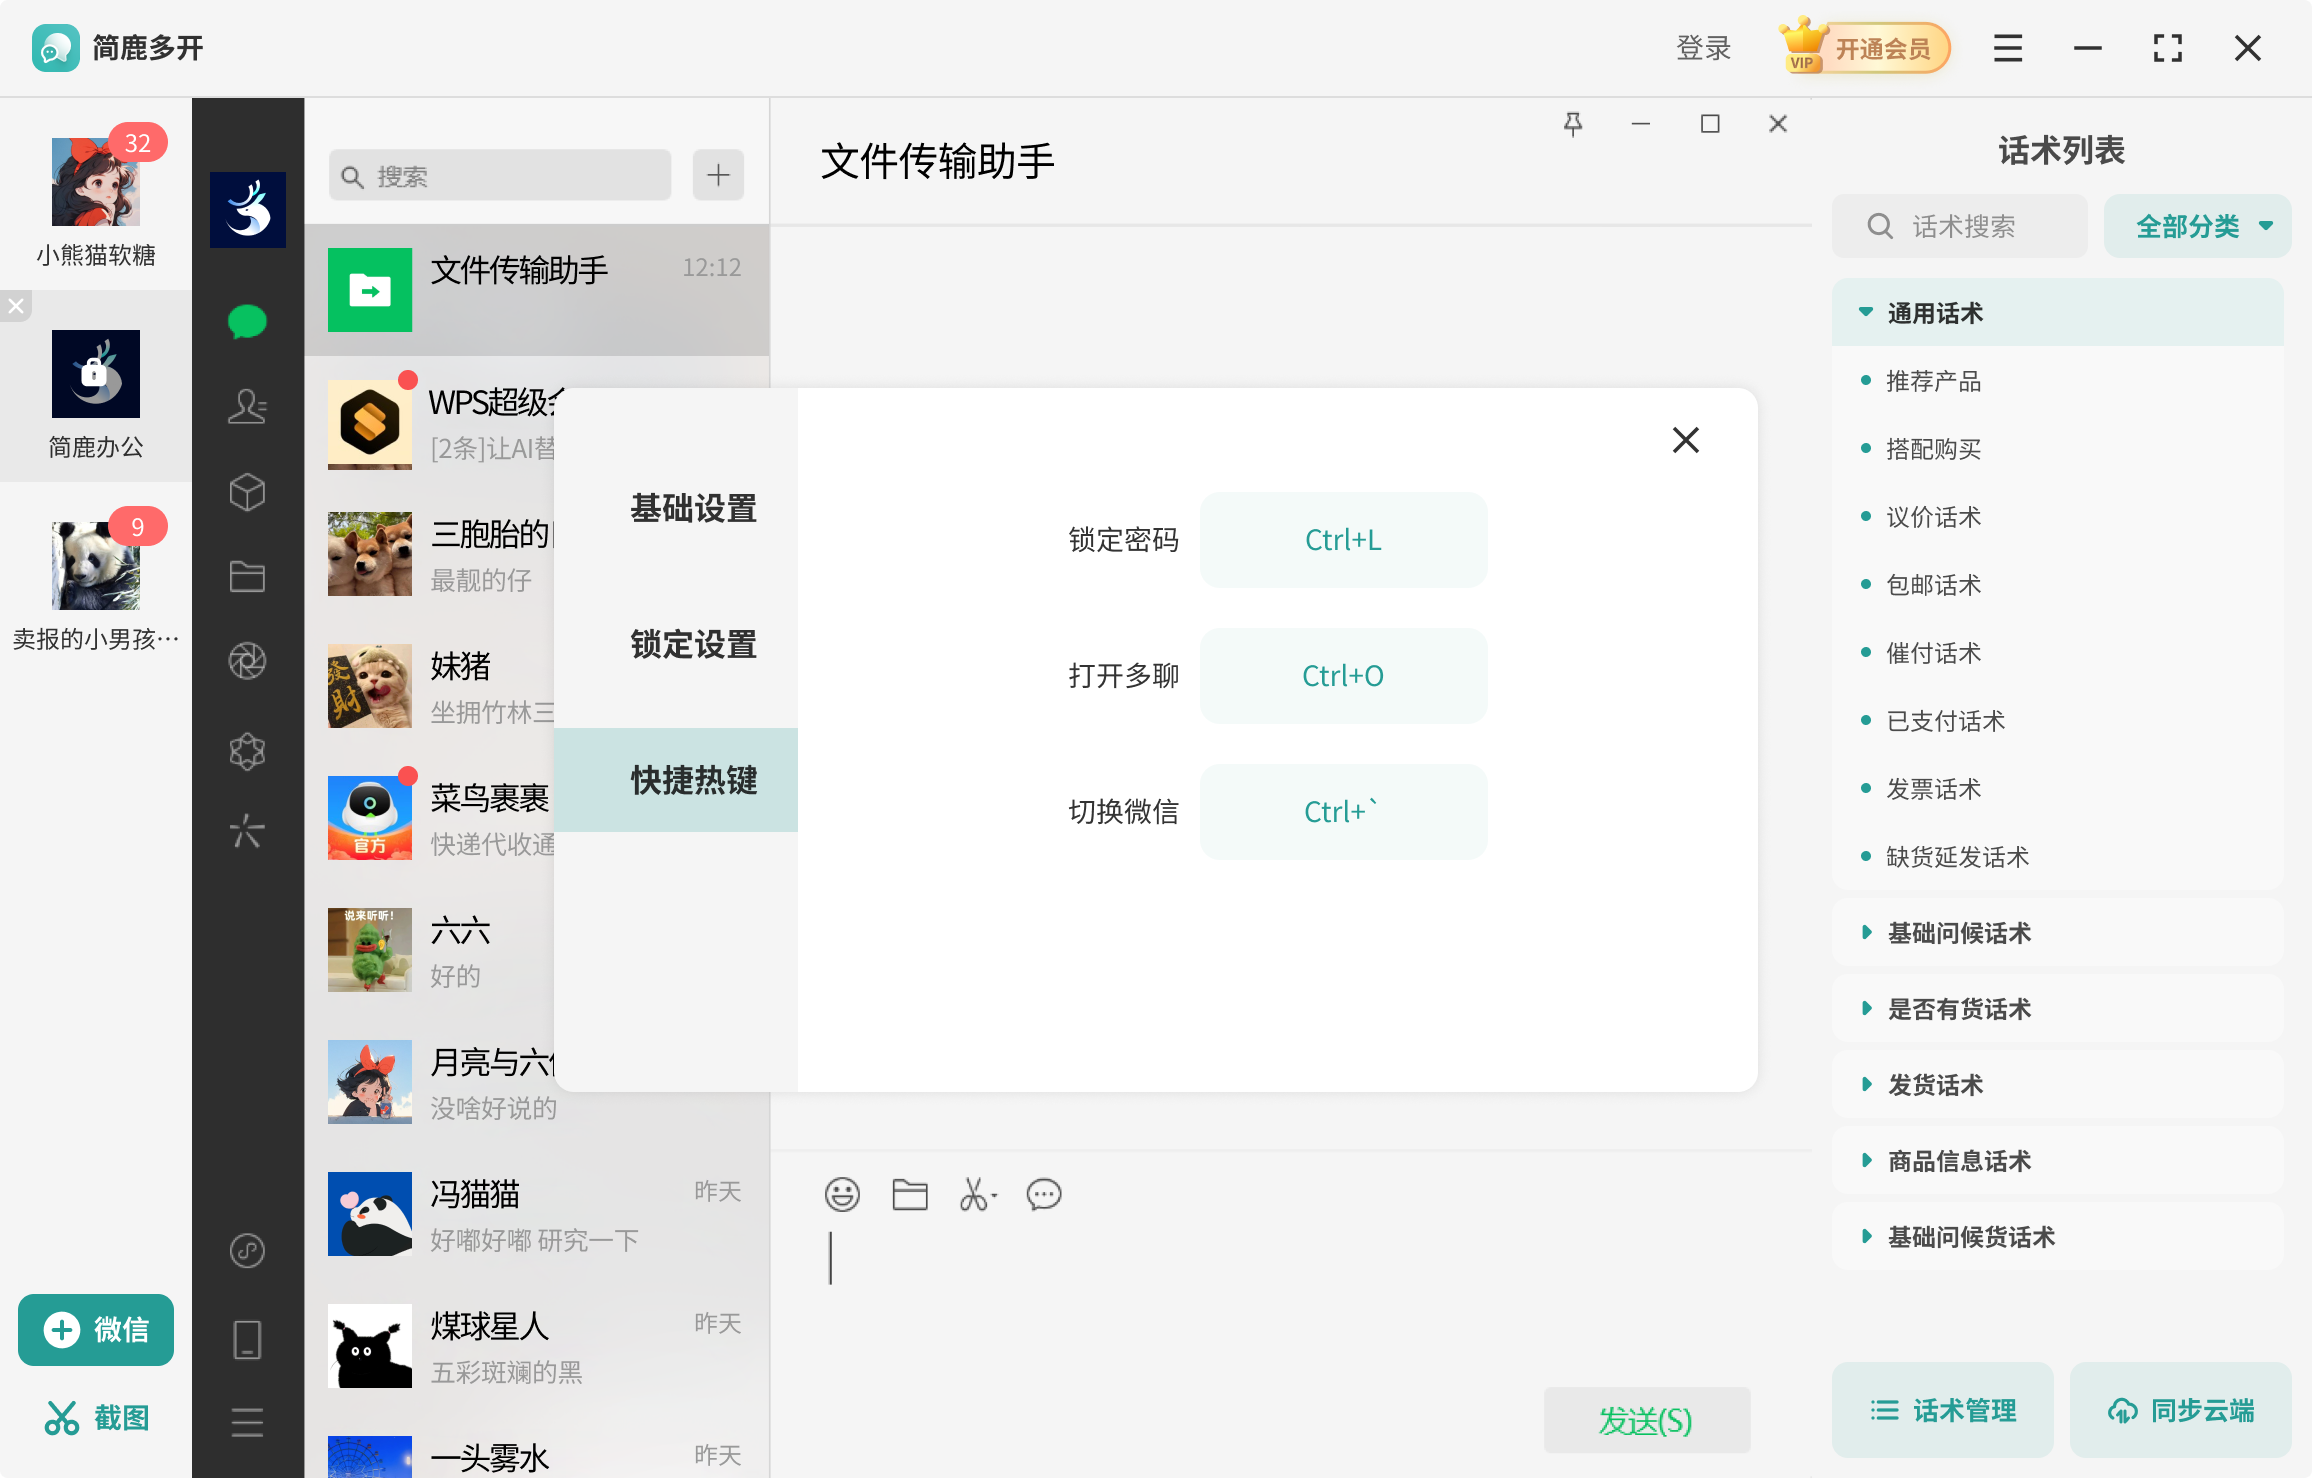Click the Ctrl+L lock password hotkey field
Viewport: 2312px width, 1478px height.
click(x=1343, y=540)
